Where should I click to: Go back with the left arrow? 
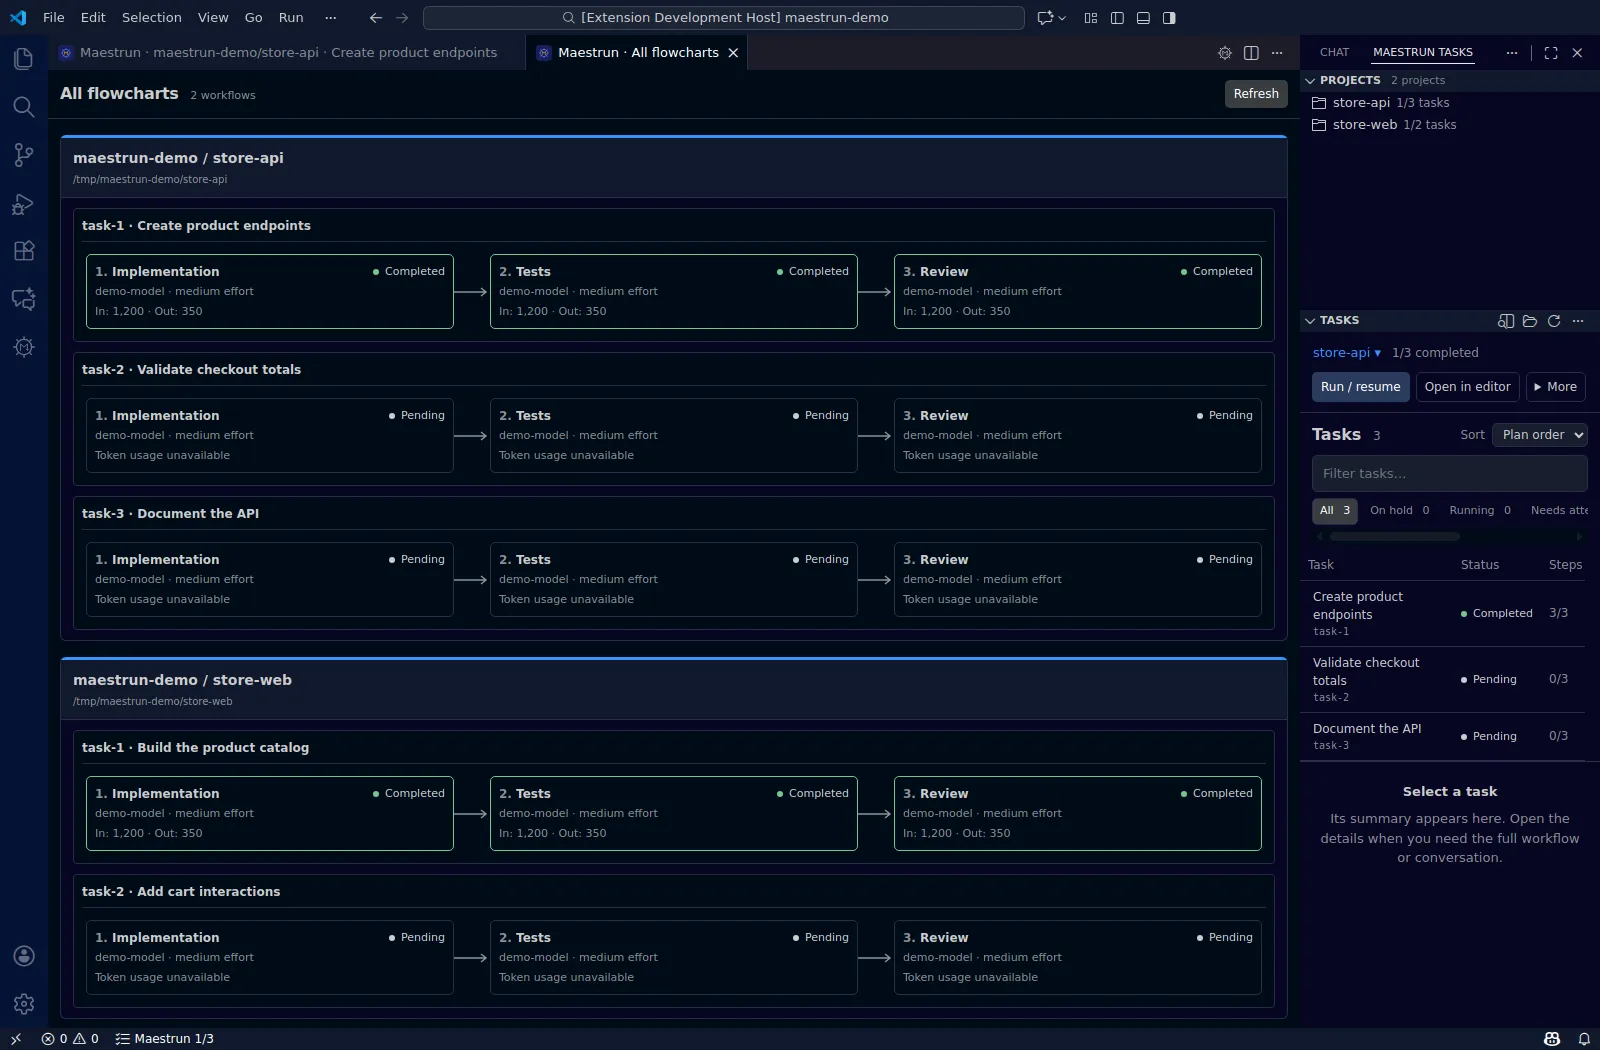(x=376, y=18)
